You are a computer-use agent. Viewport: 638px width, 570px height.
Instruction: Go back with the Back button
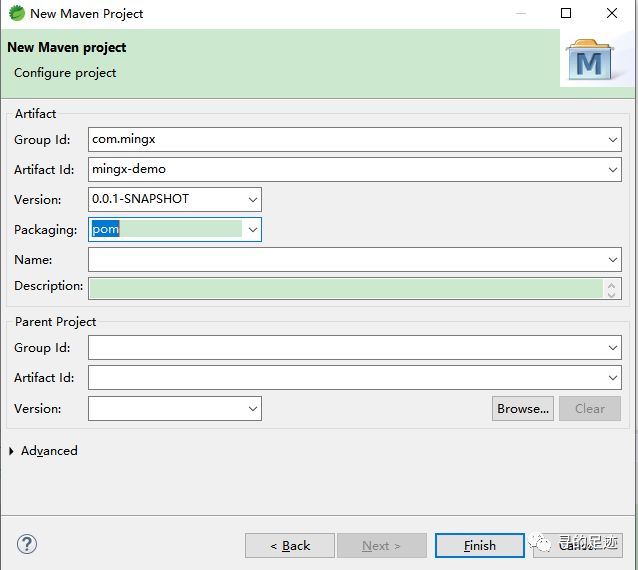[x=290, y=545]
